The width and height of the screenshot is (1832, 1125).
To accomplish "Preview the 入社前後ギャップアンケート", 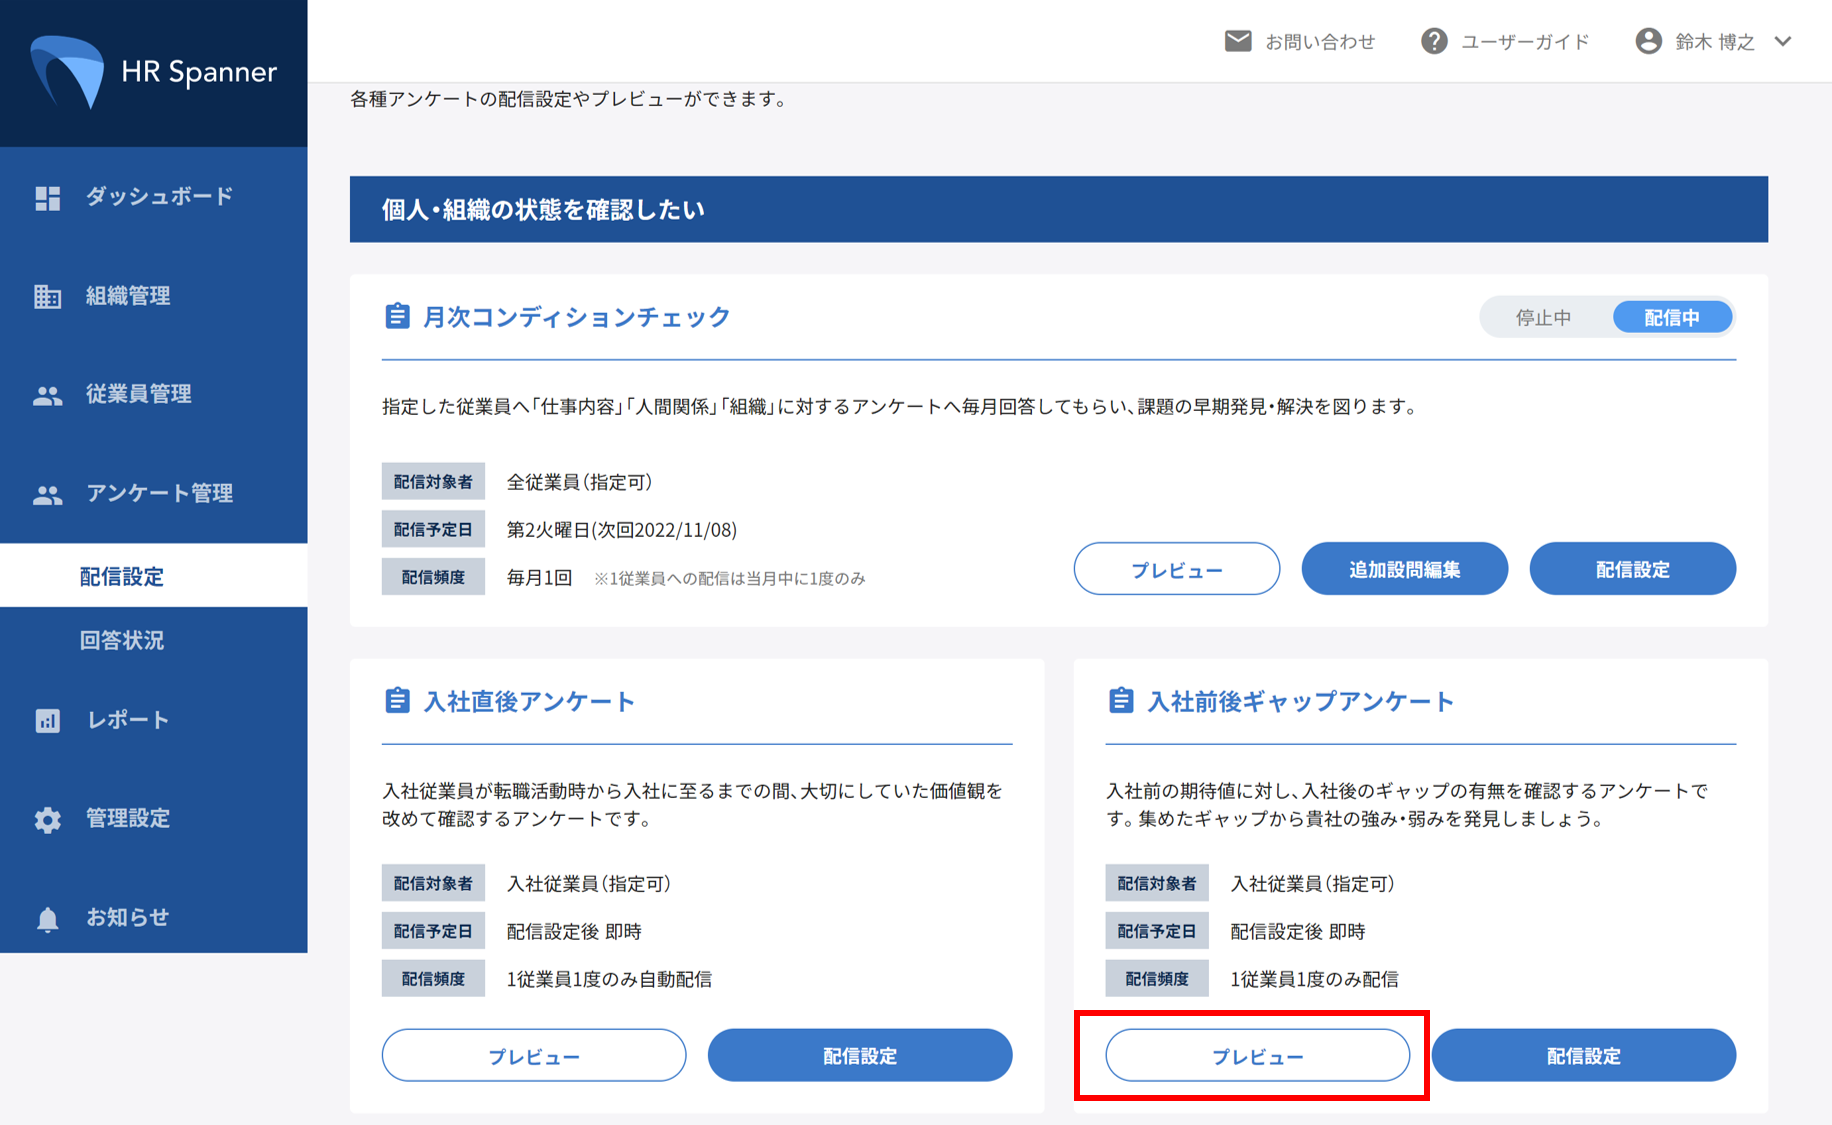I will click(x=1257, y=1056).
